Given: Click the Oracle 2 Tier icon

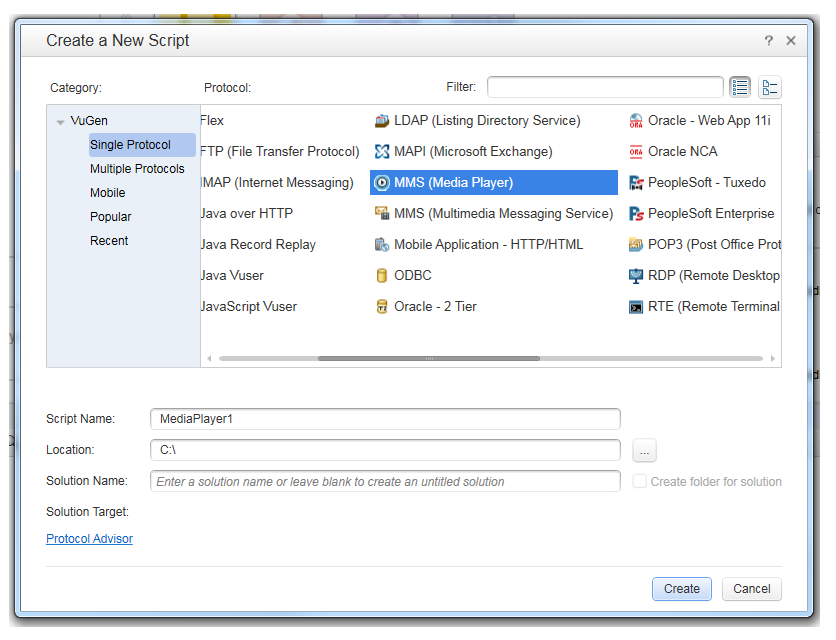Looking at the screenshot, I should point(382,307).
